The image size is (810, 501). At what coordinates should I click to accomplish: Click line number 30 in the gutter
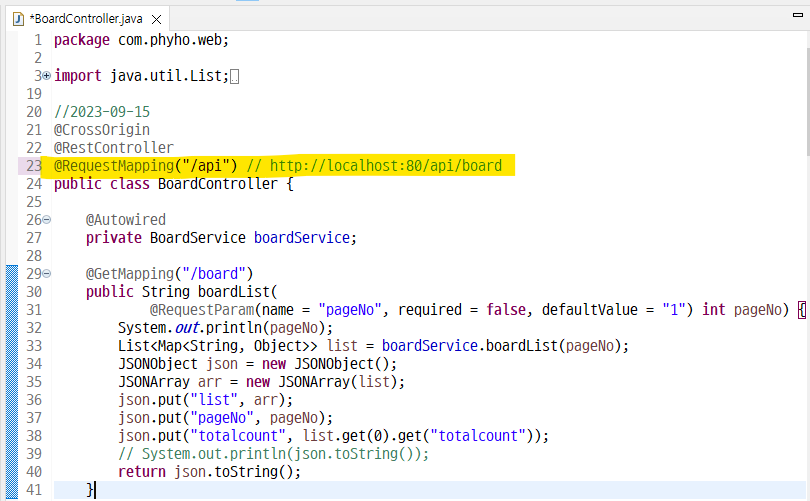(x=34, y=292)
